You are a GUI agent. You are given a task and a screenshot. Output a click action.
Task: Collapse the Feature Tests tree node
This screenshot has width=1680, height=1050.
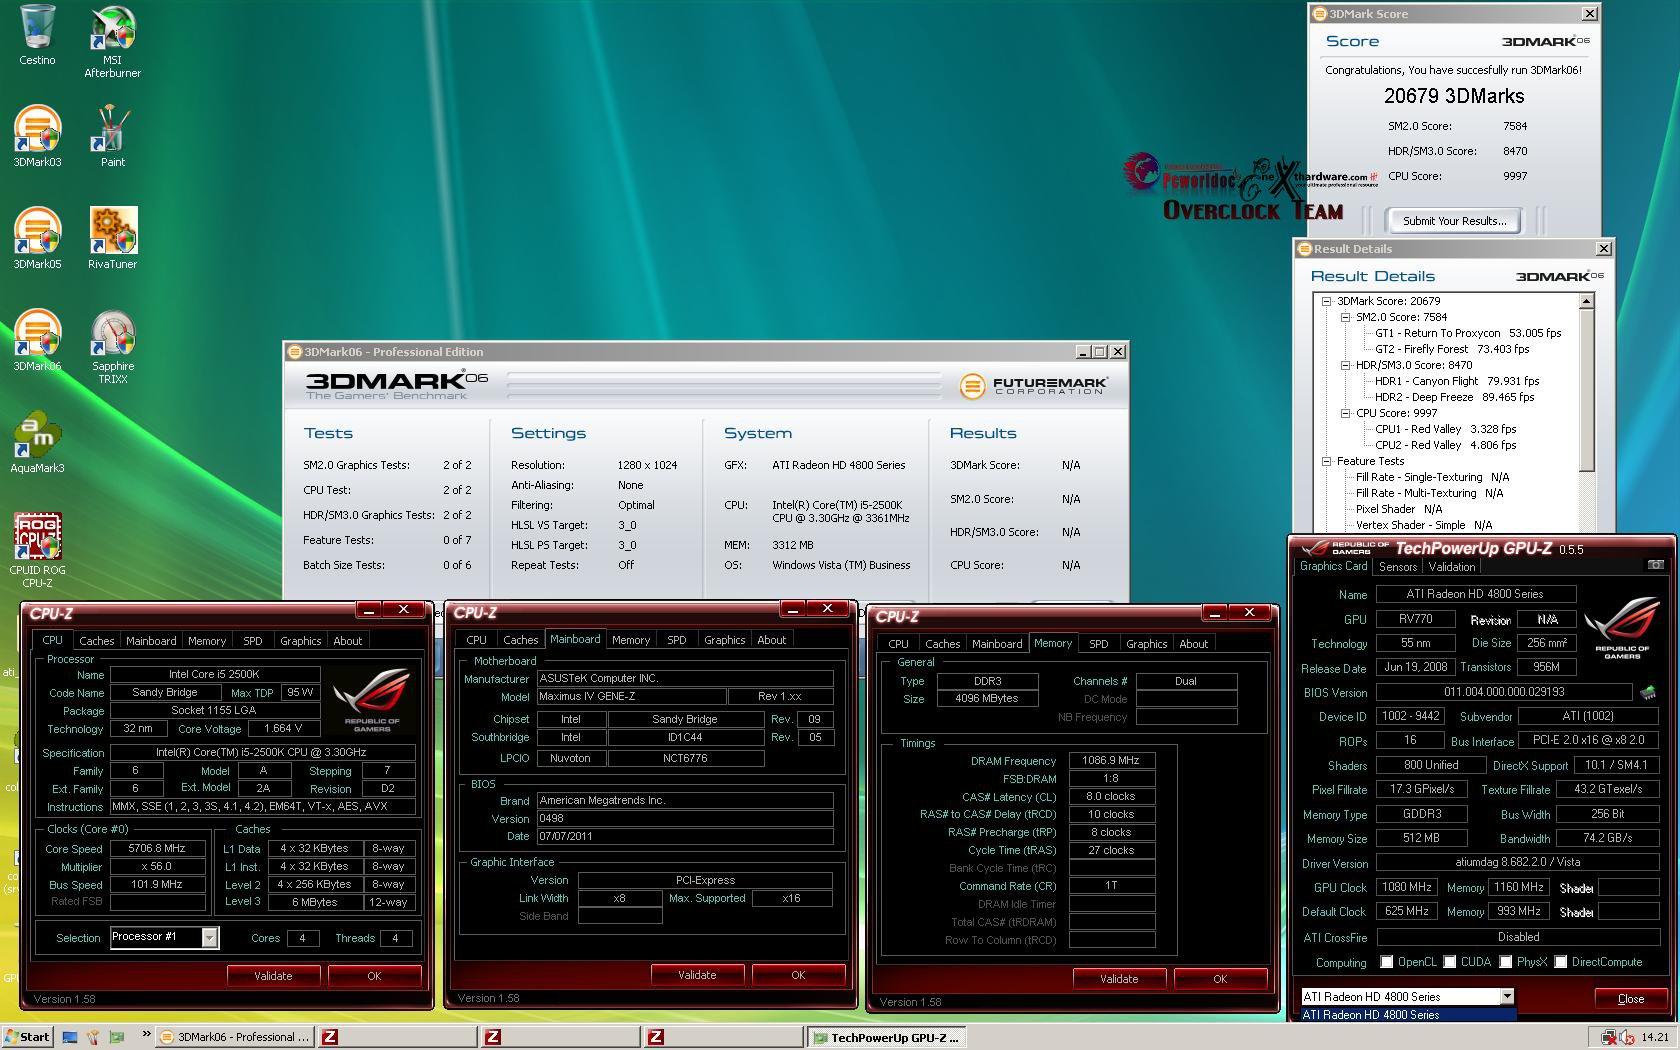(x=1326, y=461)
